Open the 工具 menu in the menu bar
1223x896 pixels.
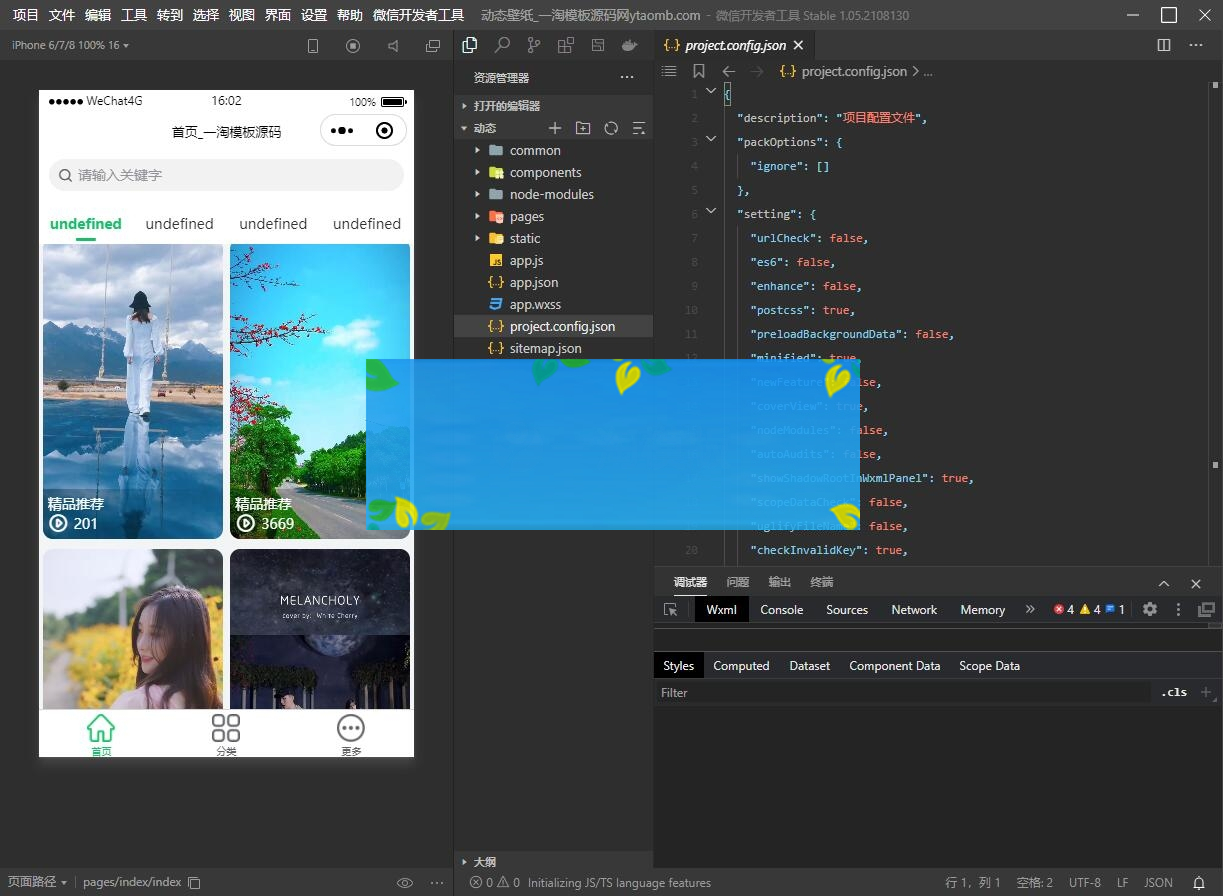click(134, 15)
